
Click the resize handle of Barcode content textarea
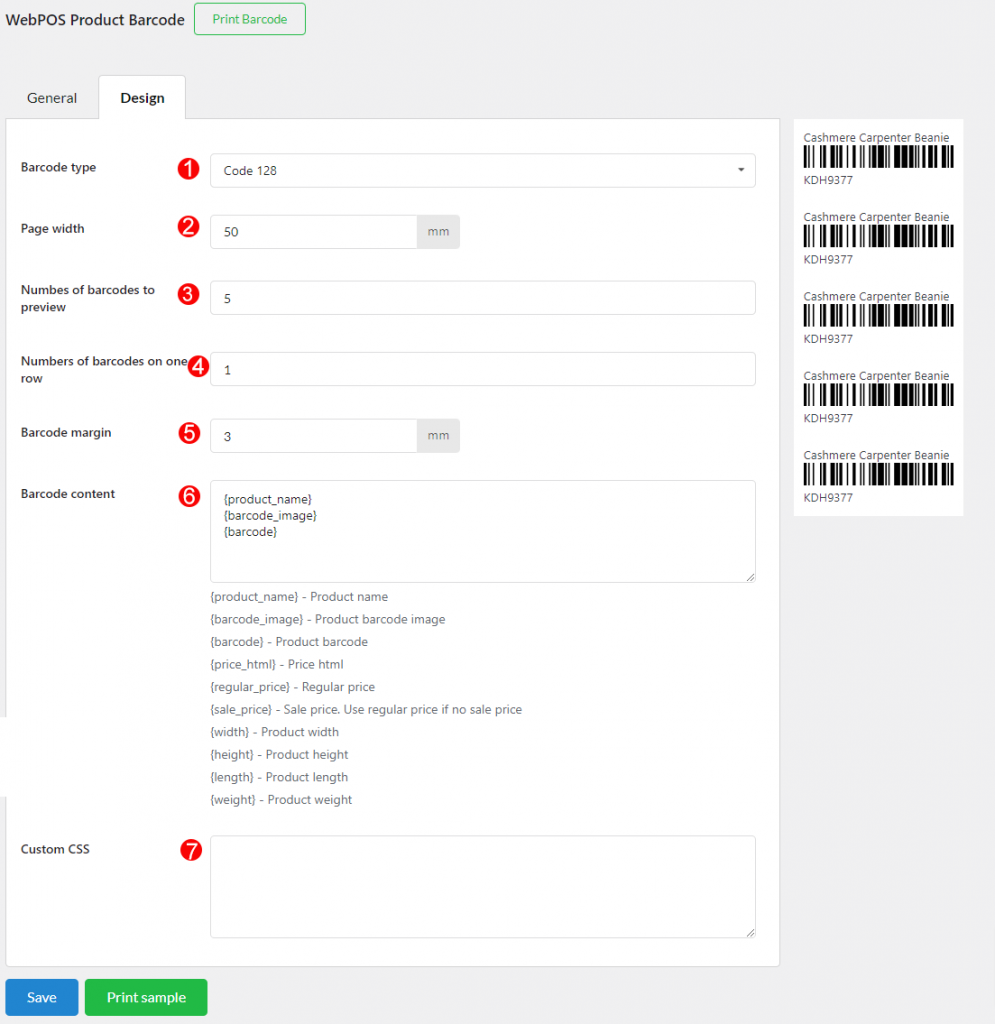[x=750, y=575]
